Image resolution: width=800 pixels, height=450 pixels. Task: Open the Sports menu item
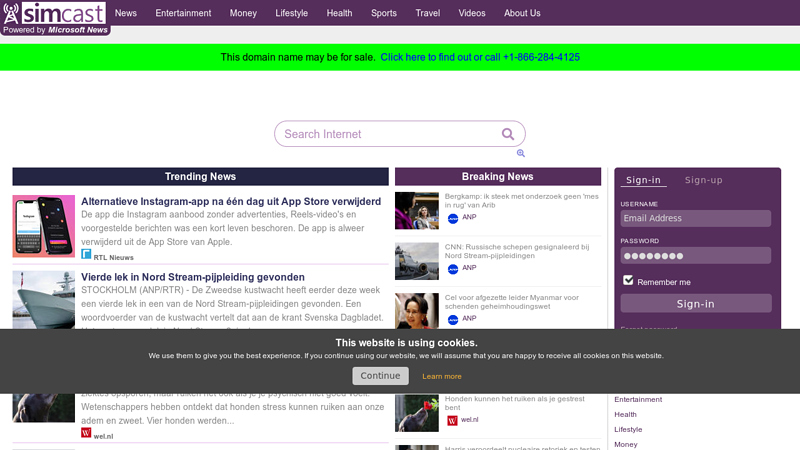pyautogui.click(x=384, y=13)
